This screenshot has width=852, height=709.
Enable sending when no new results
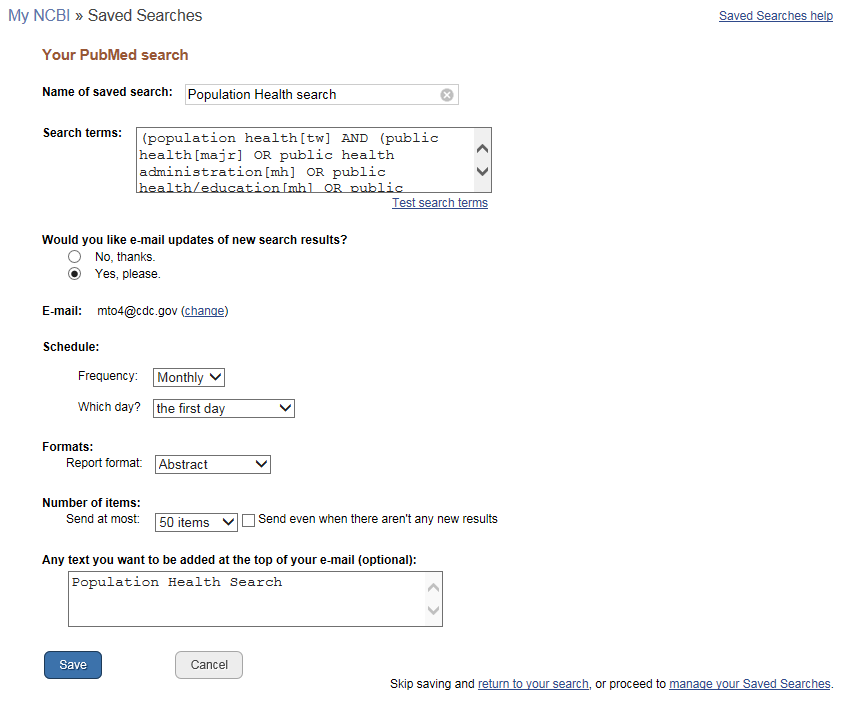click(249, 520)
